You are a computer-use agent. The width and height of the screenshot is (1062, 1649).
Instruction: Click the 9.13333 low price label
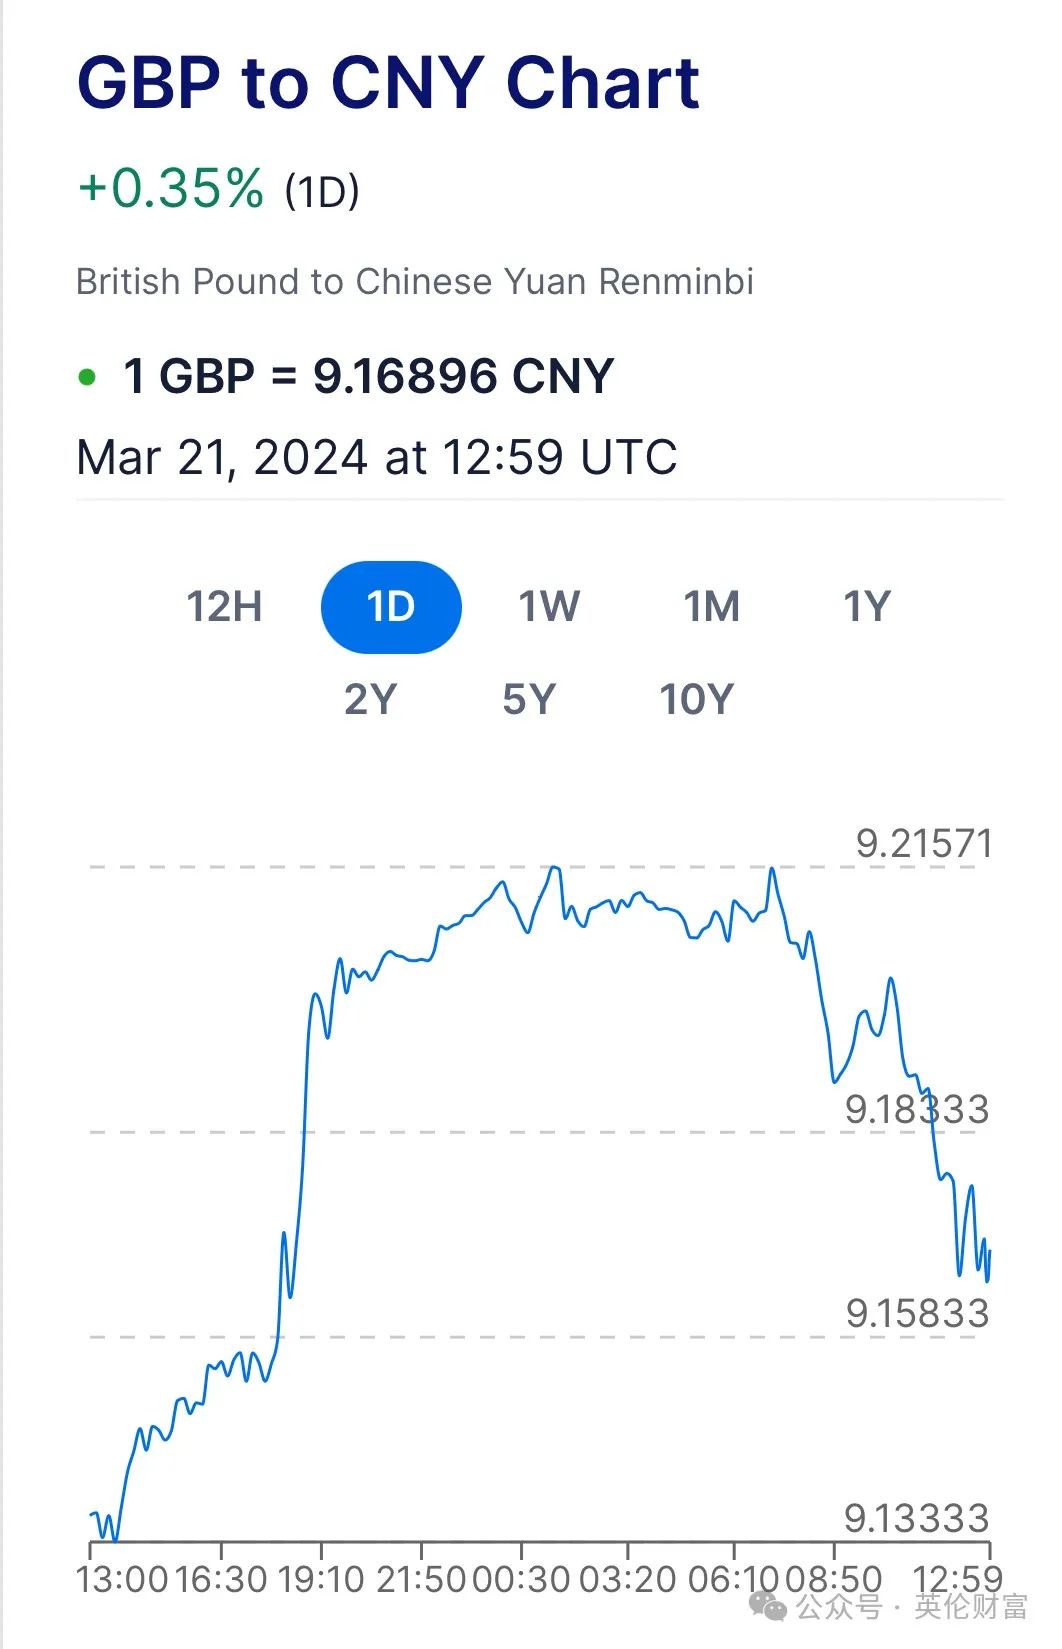click(x=916, y=1518)
